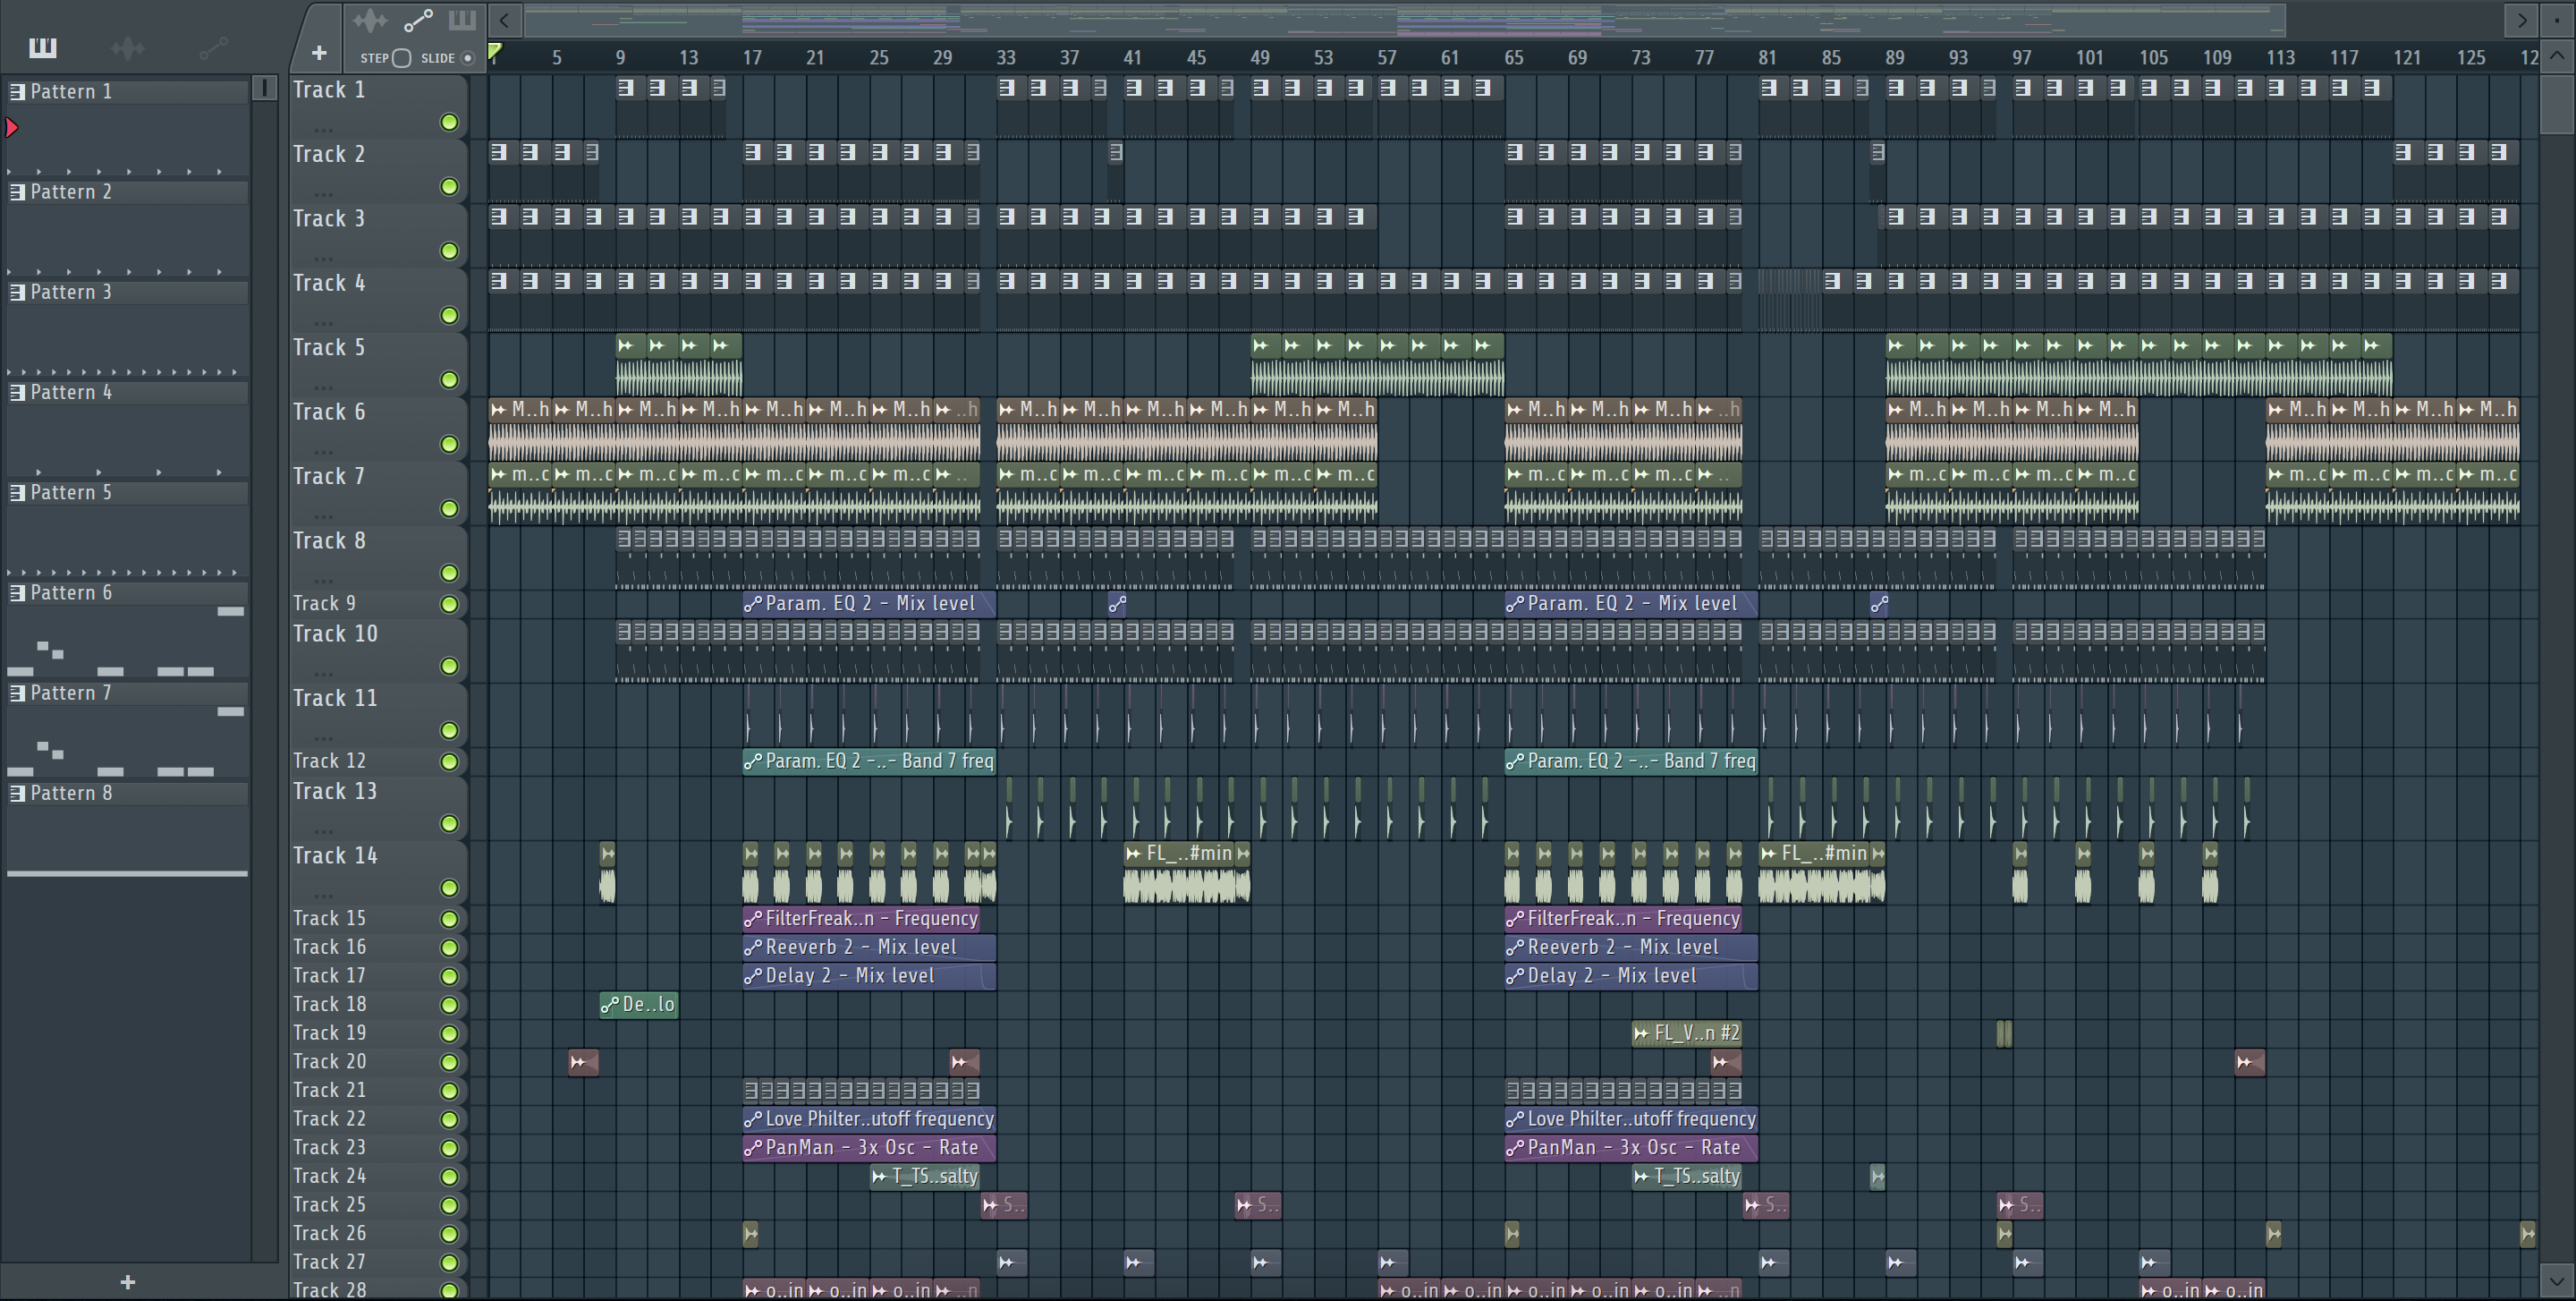Image resolution: width=2576 pixels, height=1301 pixels.
Task: Click the song overview strip above the timeline
Action: (x=1405, y=19)
